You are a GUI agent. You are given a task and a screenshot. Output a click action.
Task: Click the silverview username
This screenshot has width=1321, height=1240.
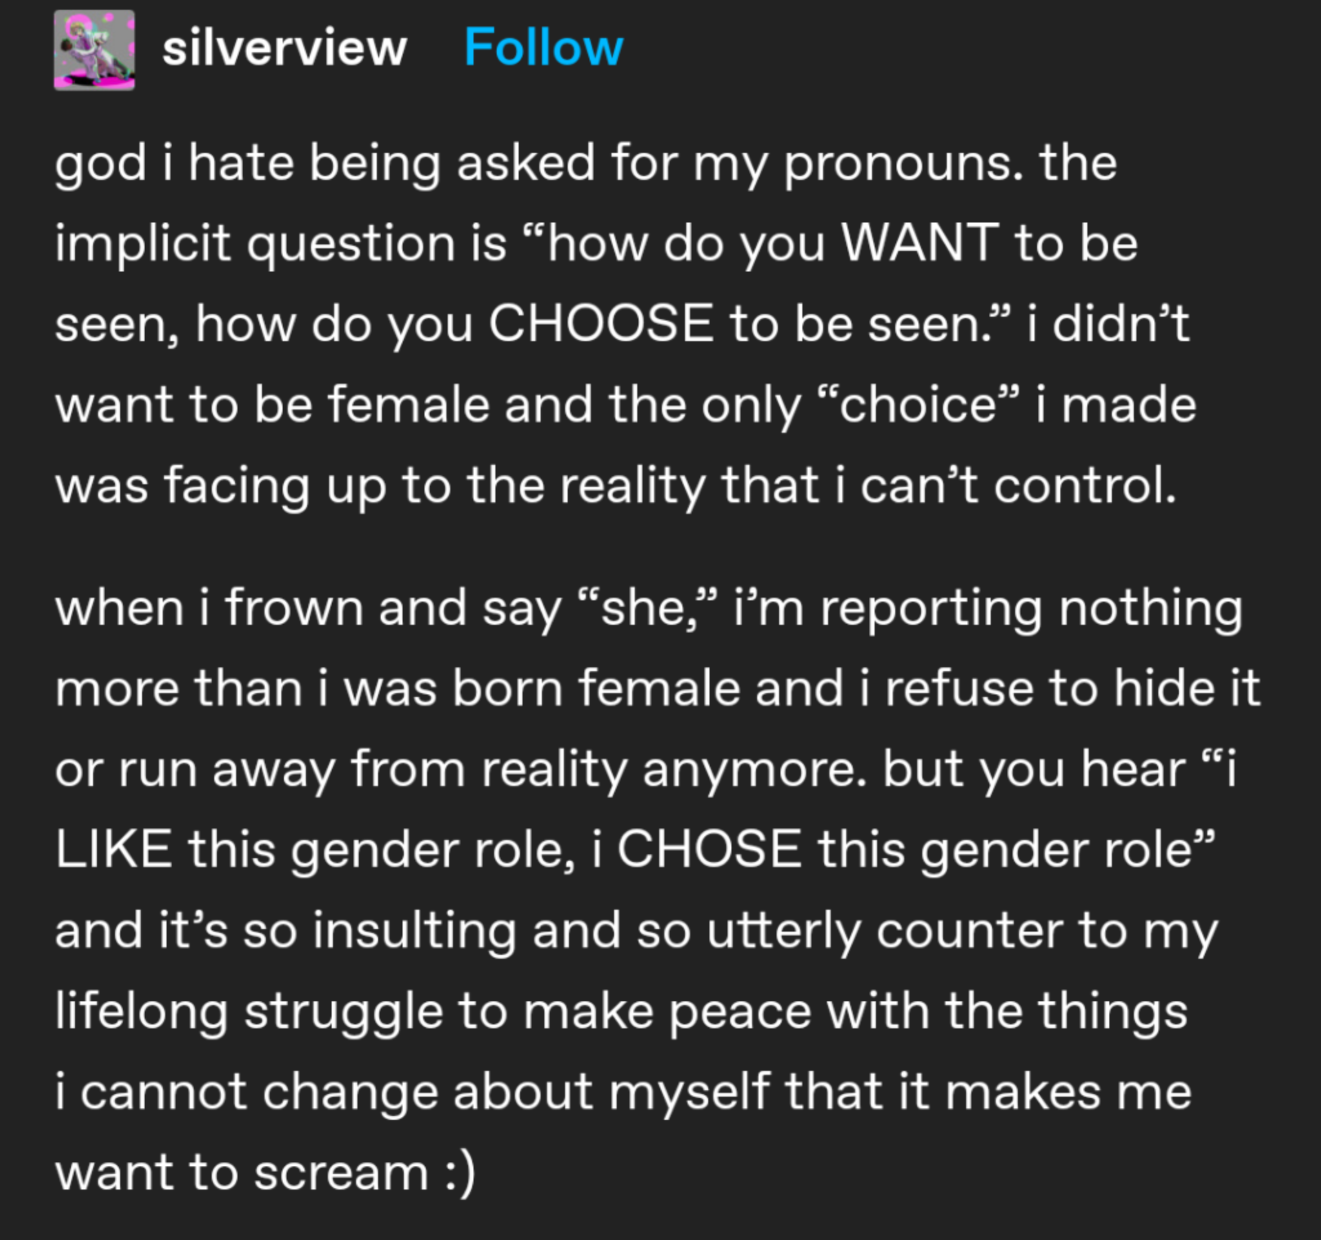point(284,48)
